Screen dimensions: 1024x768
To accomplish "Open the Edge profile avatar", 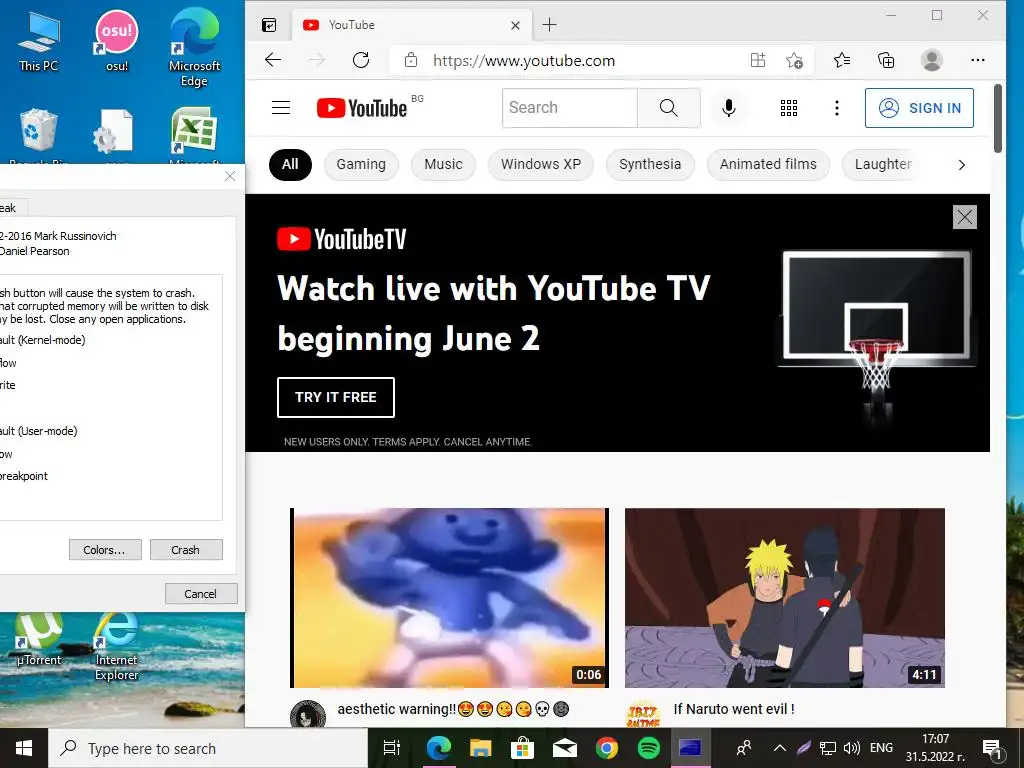I will tap(932, 60).
